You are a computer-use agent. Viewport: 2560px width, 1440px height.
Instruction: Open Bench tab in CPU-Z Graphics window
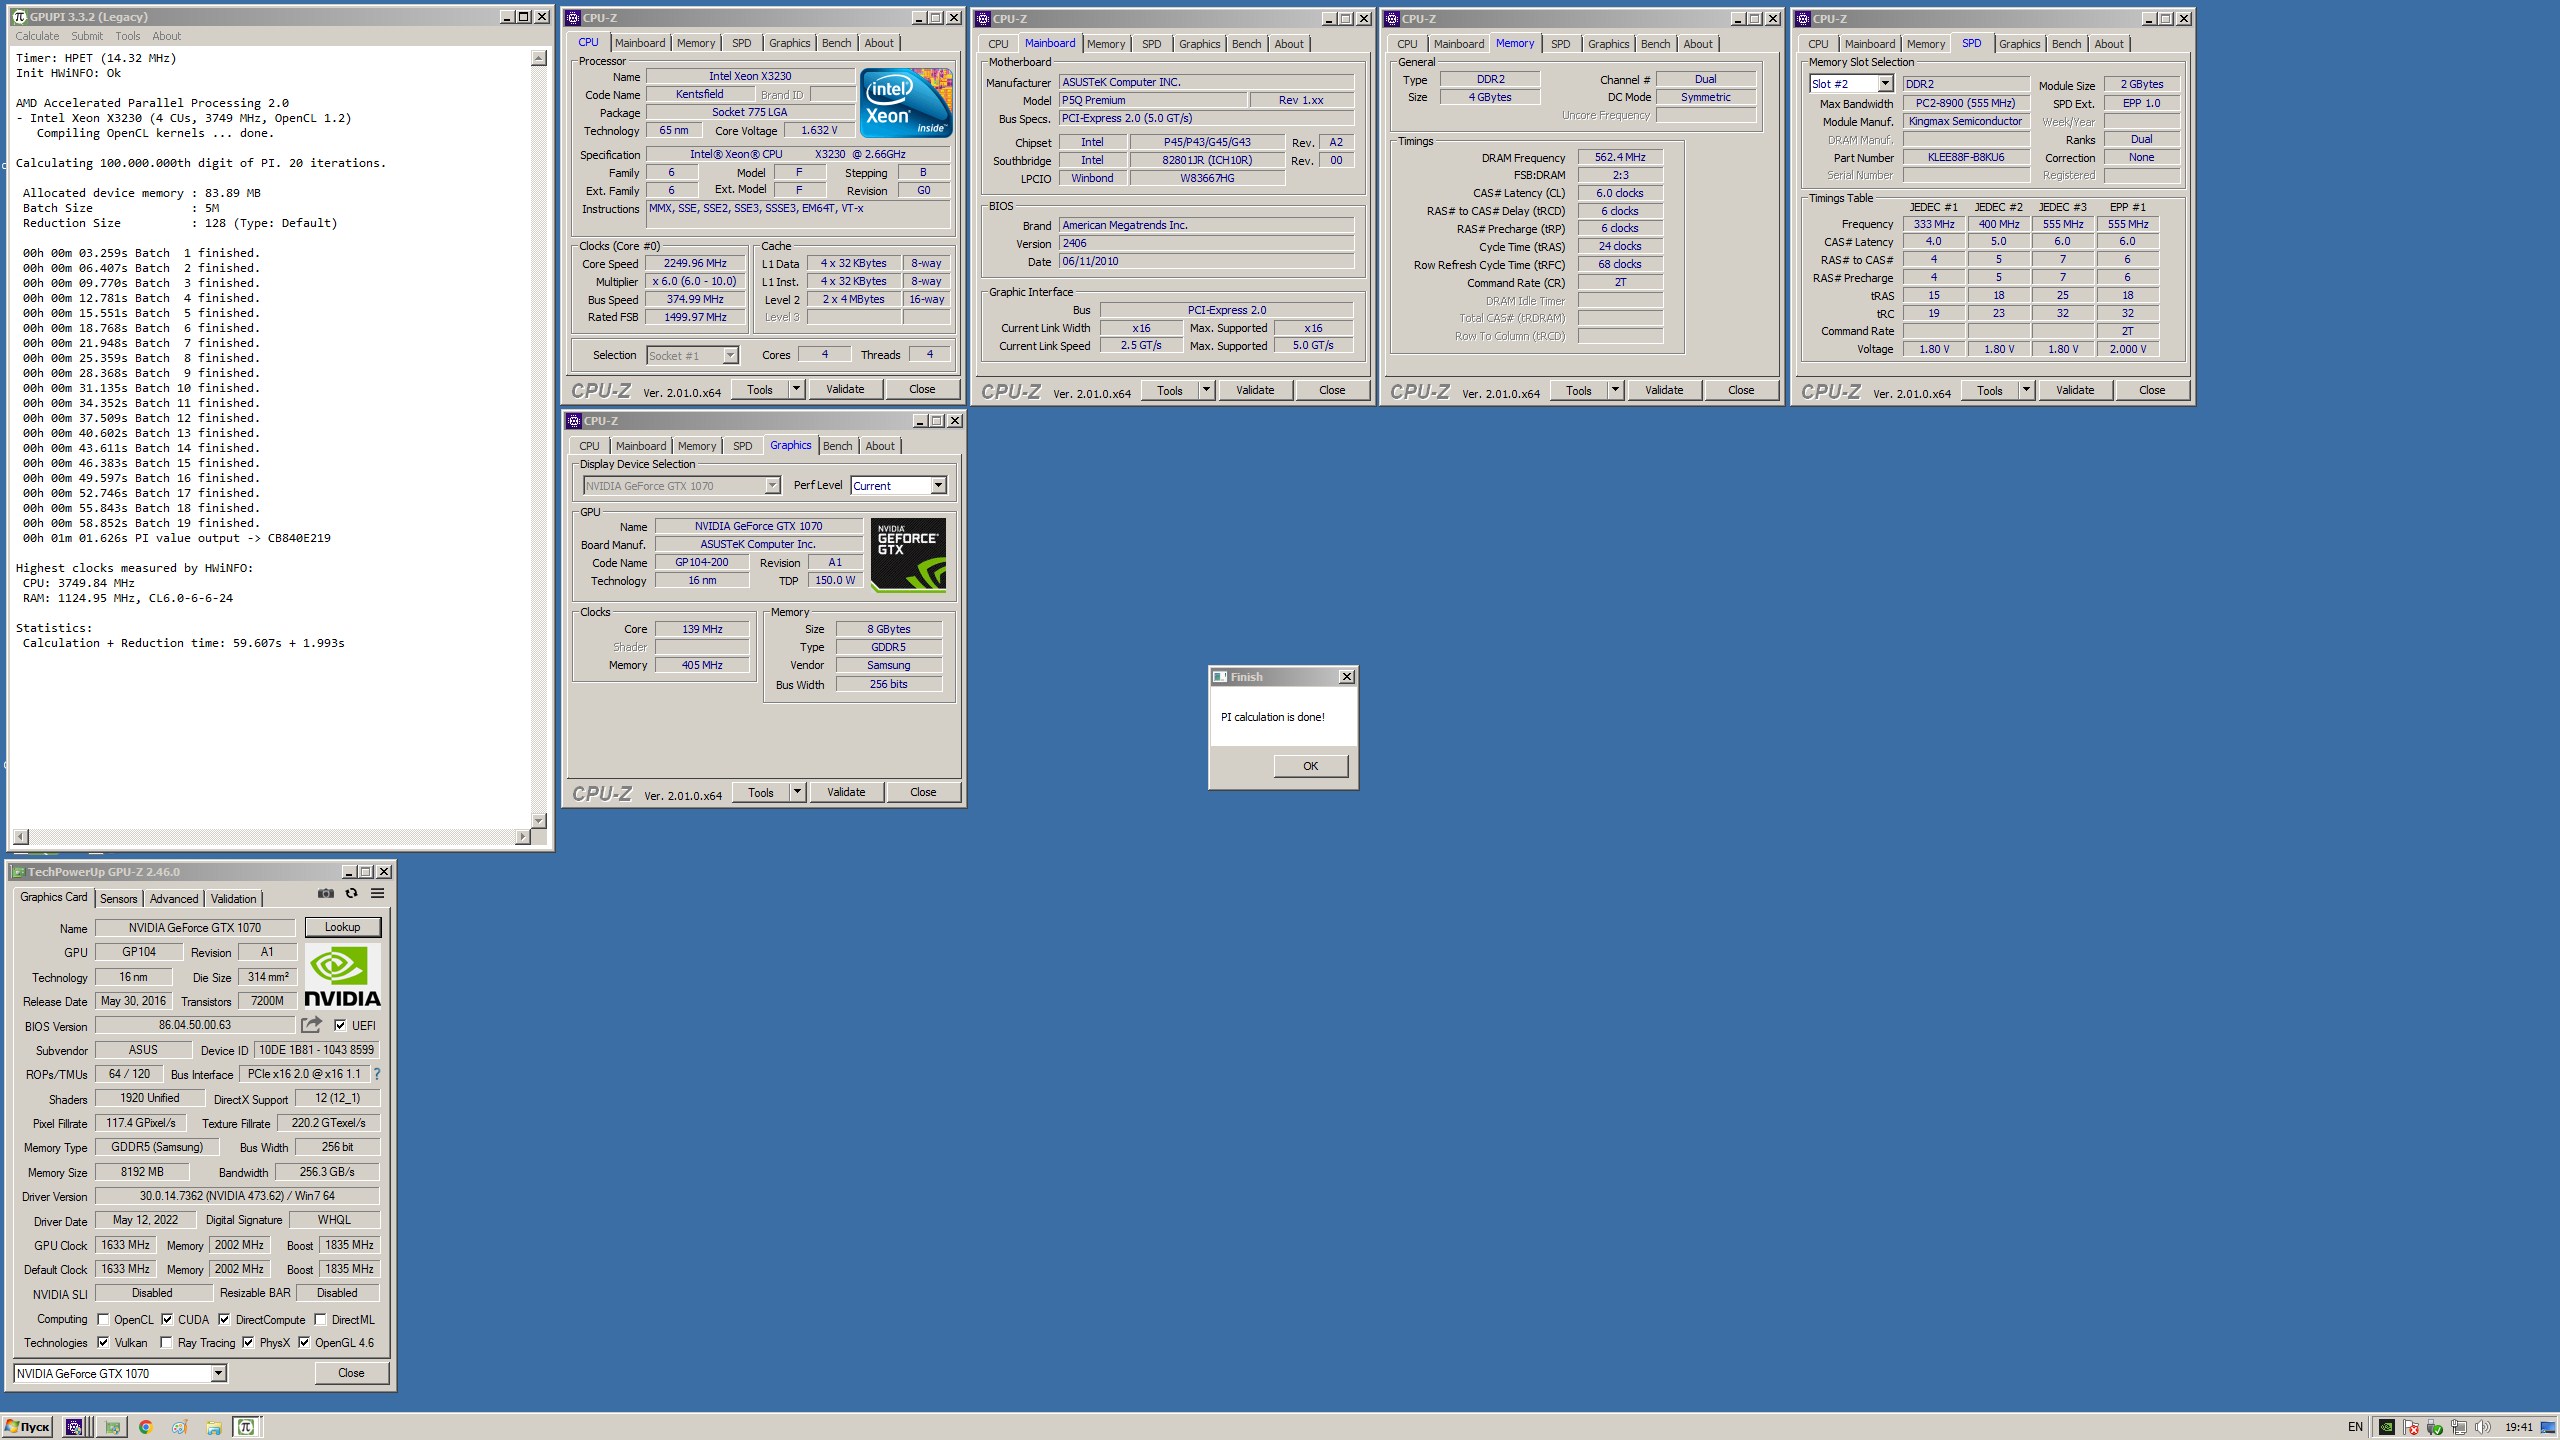coord(838,446)
